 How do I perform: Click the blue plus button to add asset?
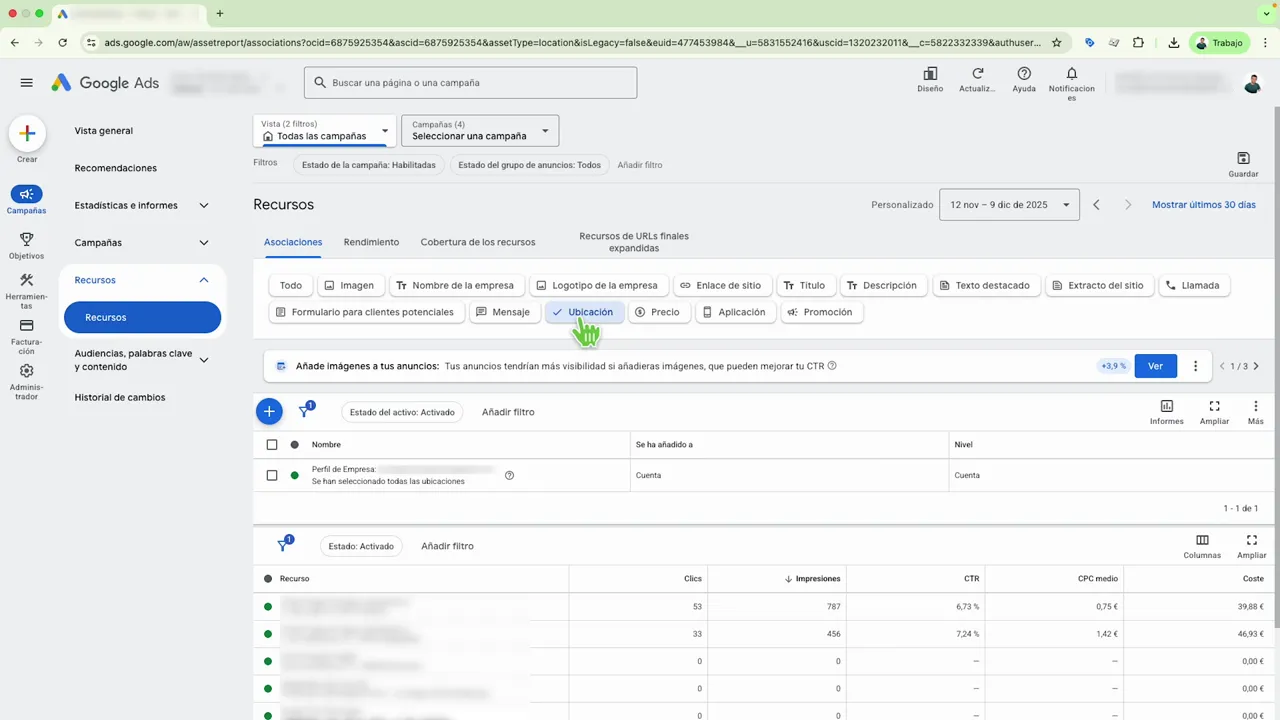point(268,411)
